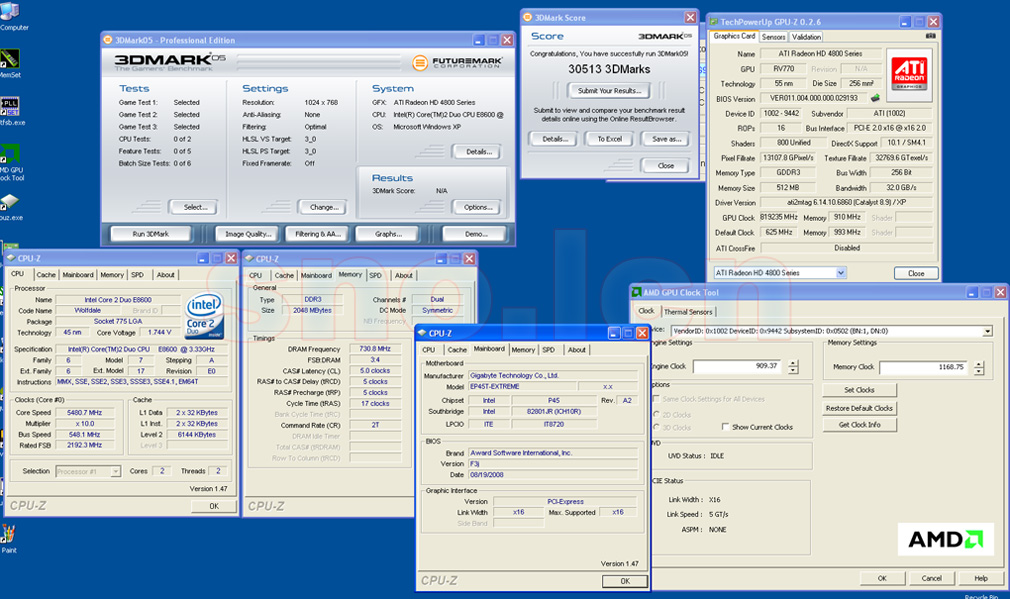Screen dimensions: 1010x599
Task: Click Set Clocks button
Action: tap(859, 390)
